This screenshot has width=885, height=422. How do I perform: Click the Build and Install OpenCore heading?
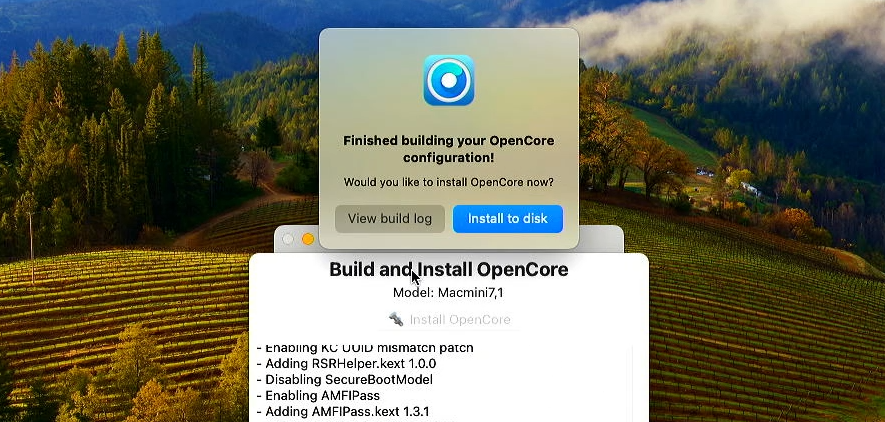pos(449,270)
